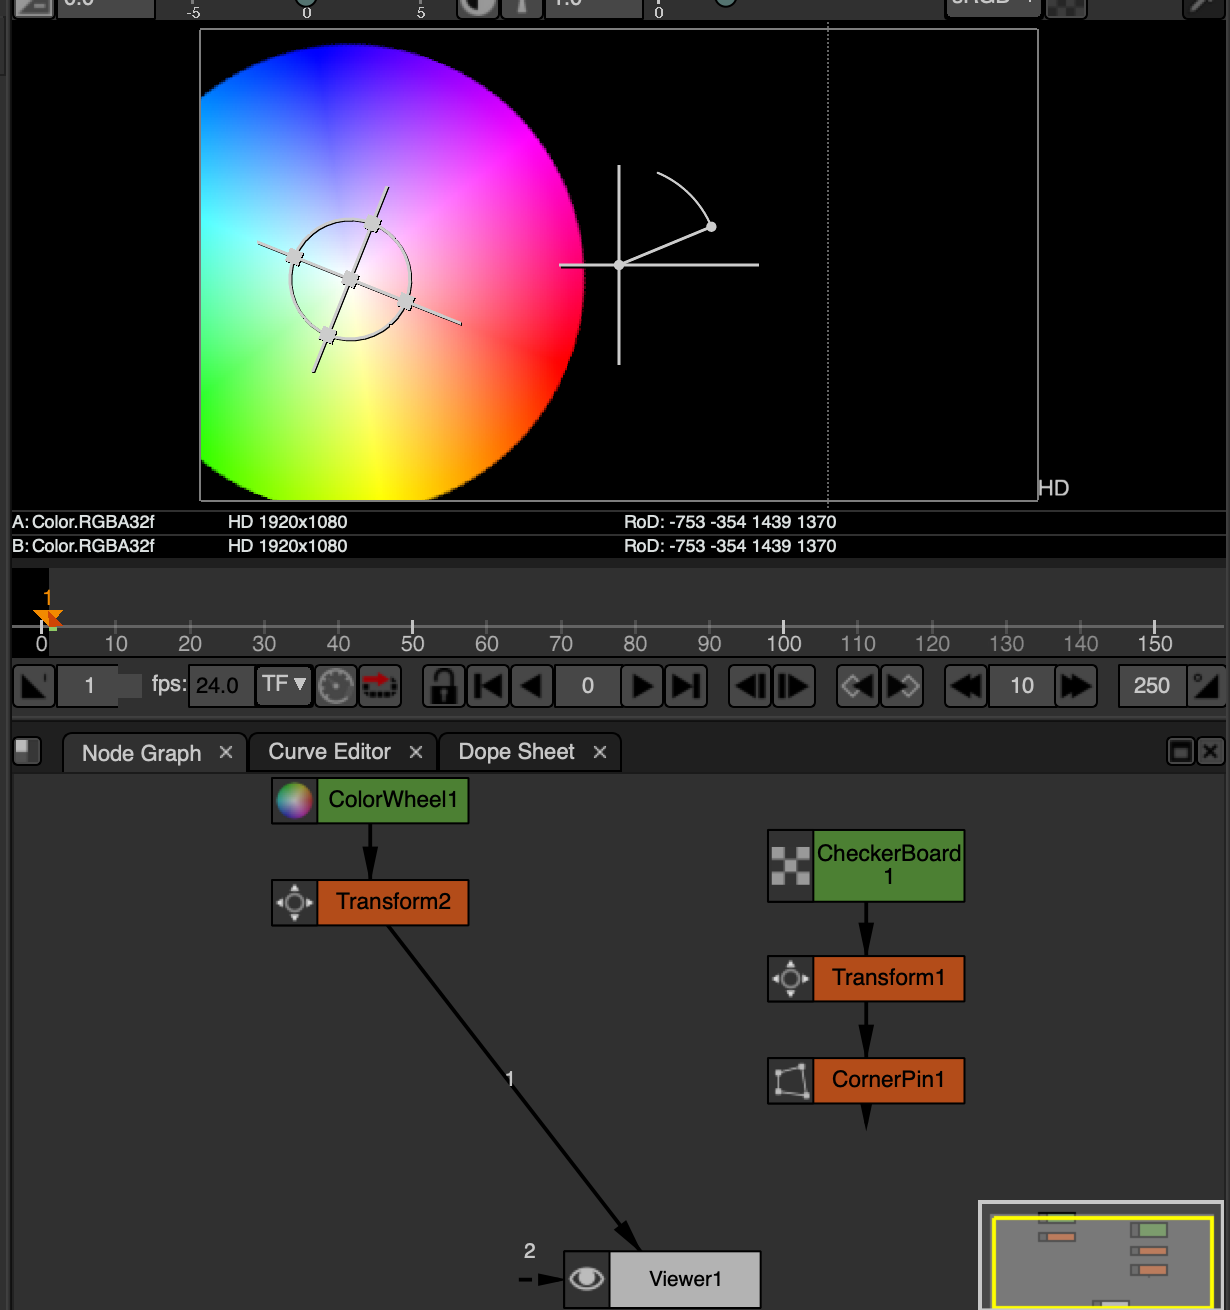Screen dimensions: 1230x1310
Task: Go to the previous keyframe
Action: click(x=858, y=686)
